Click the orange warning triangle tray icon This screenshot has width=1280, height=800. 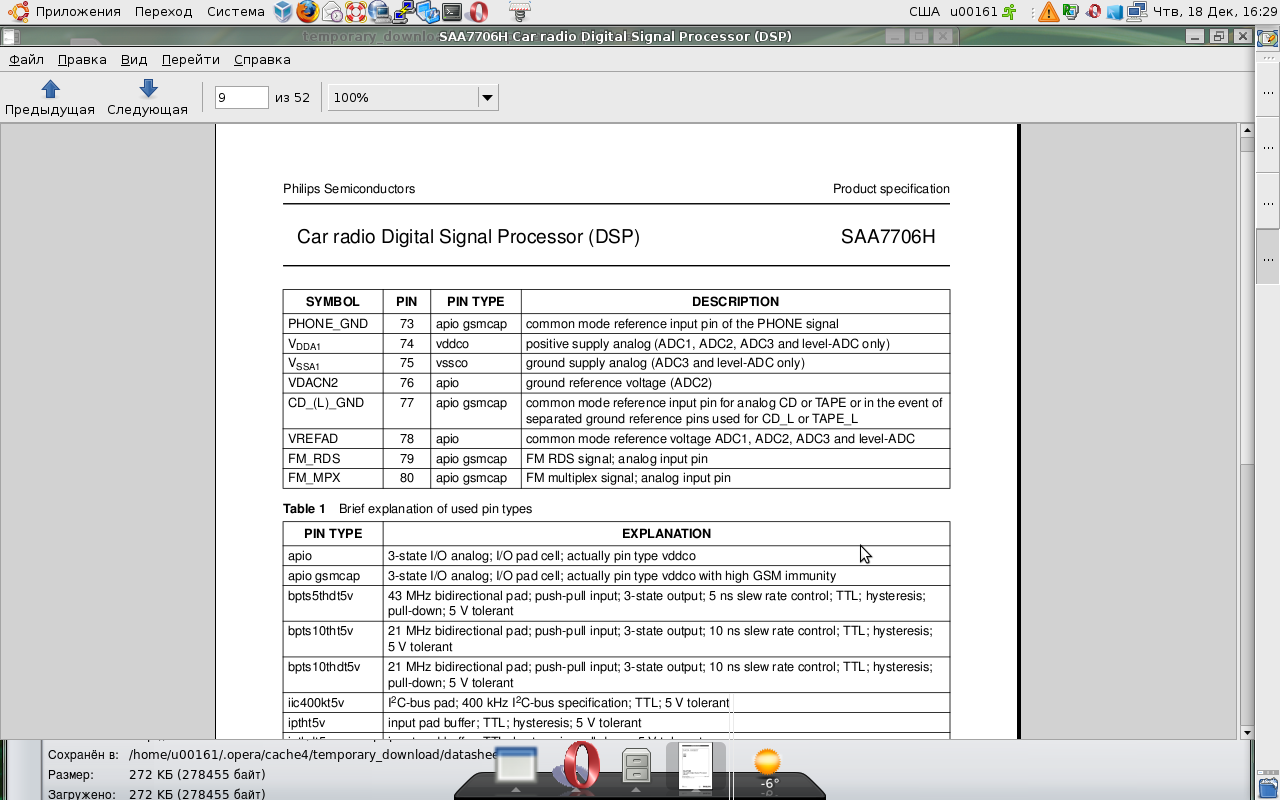click(x=1048, y=12)
